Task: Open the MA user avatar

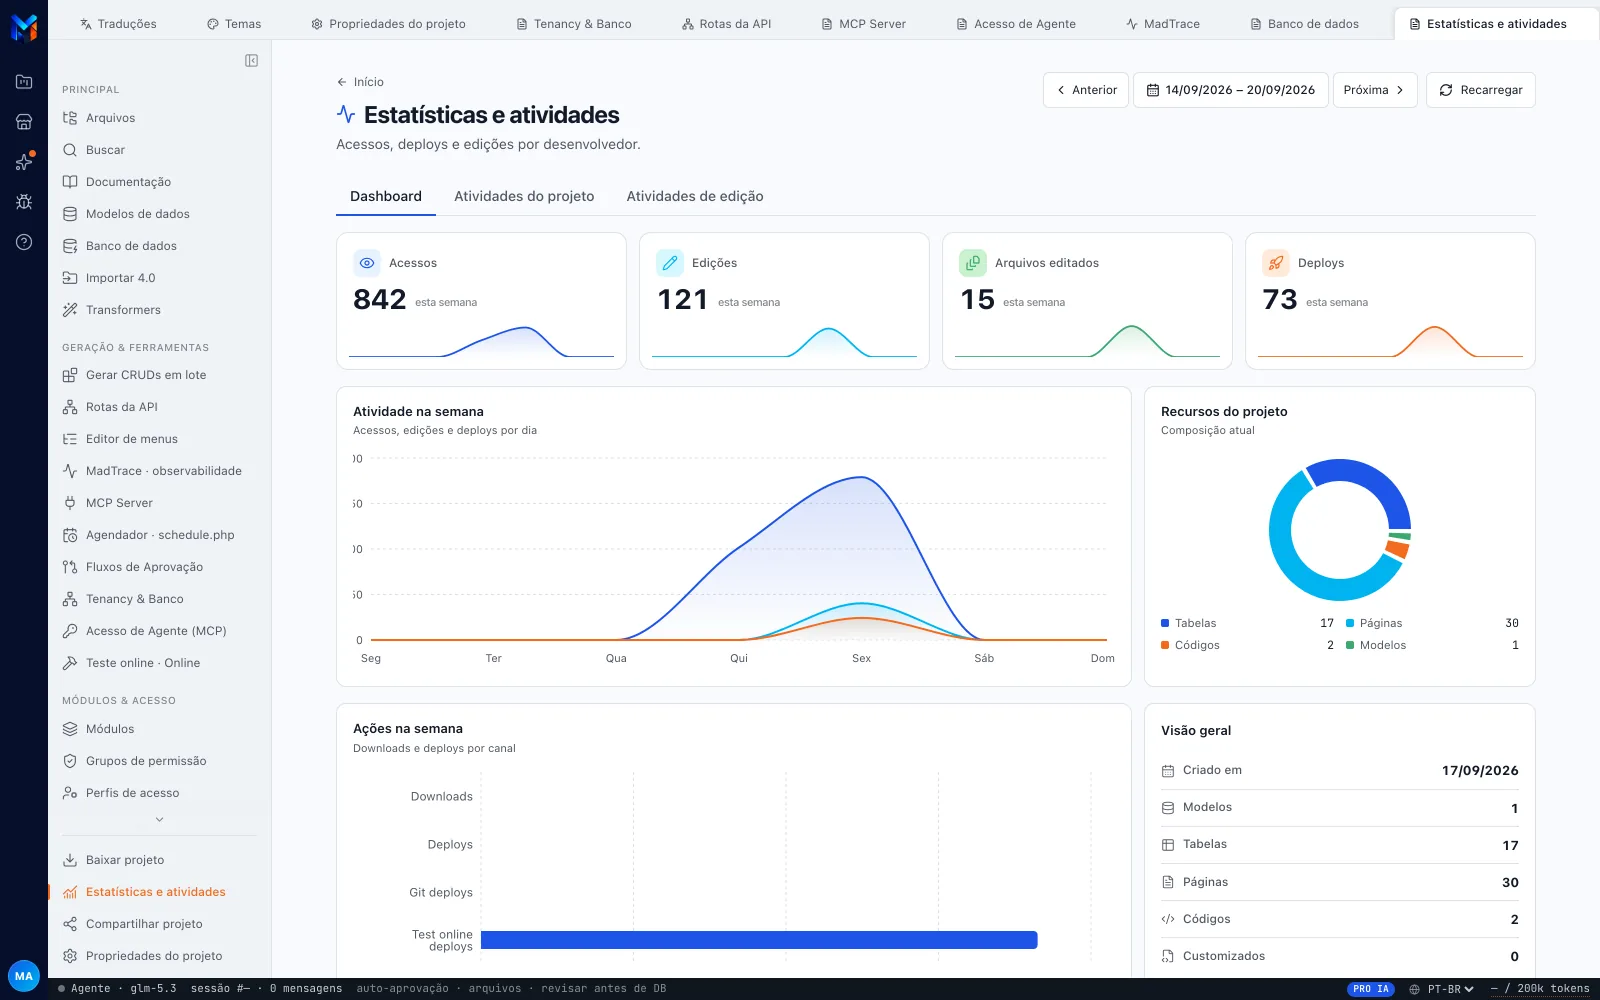Action: tap(24, 976)
